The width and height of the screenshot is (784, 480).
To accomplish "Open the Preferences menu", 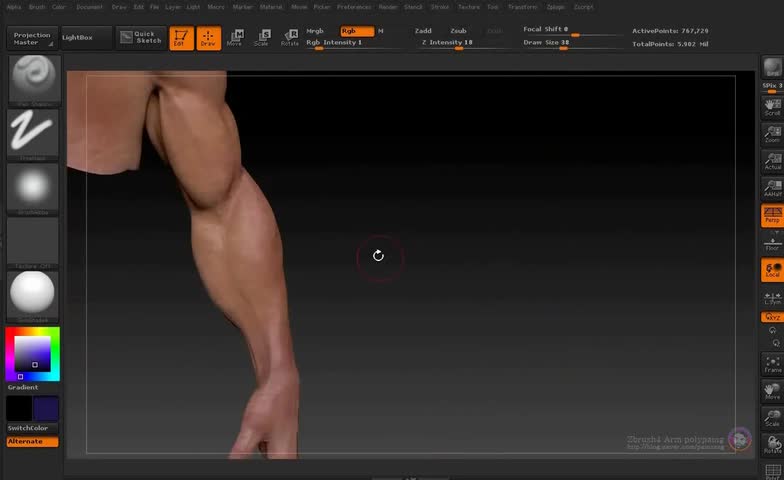I will coord(354,7).
